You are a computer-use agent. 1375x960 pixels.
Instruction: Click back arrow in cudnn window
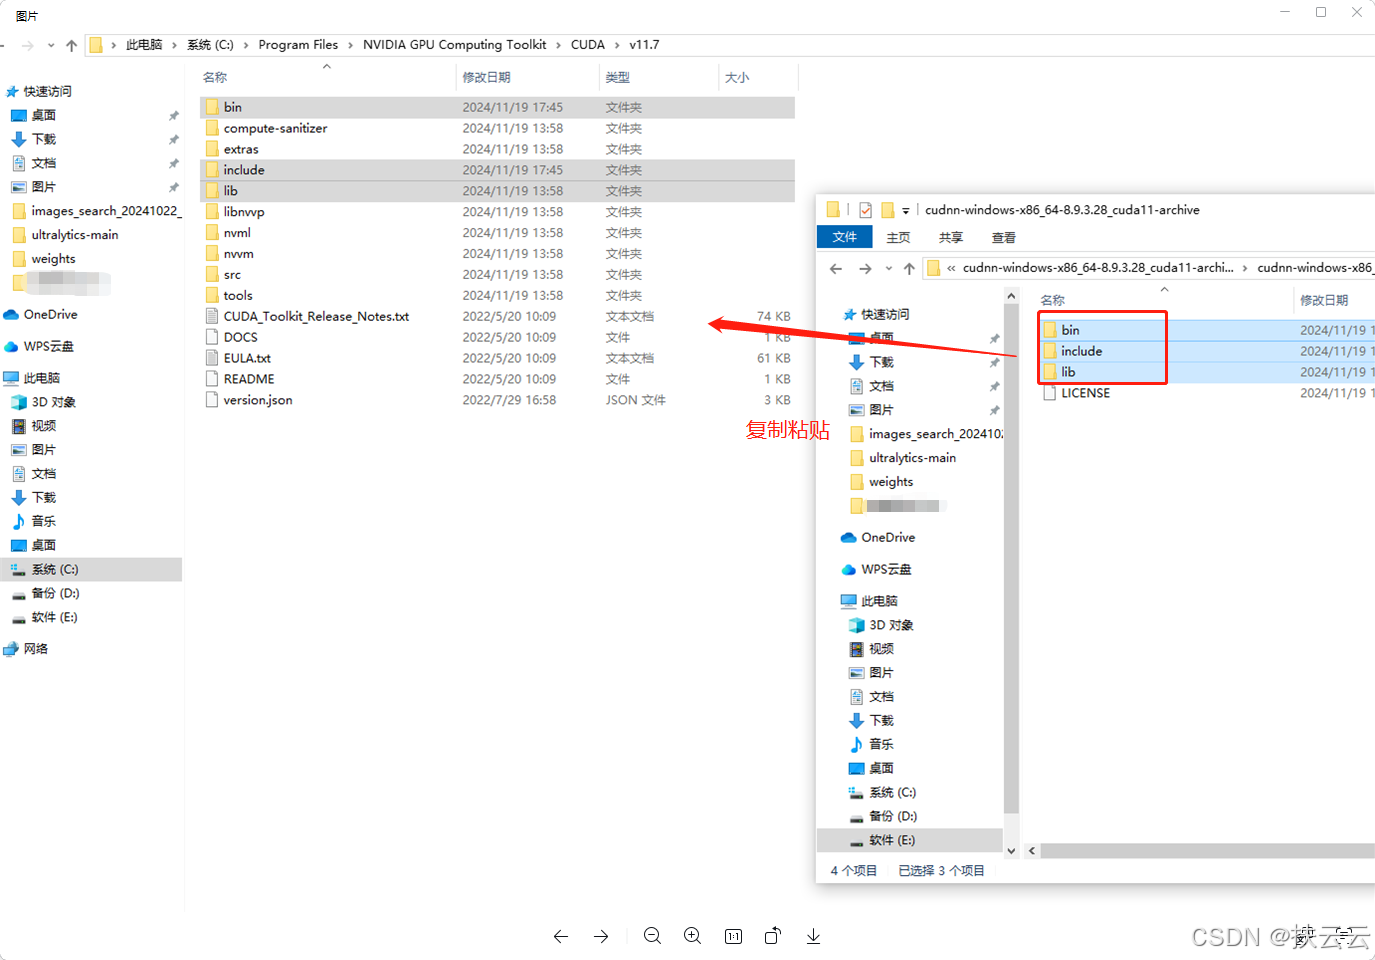[x=836, y=268]
